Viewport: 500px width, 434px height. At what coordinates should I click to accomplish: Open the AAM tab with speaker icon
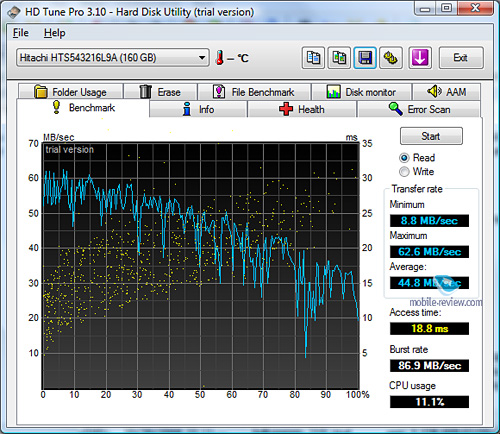pos(446,92)
